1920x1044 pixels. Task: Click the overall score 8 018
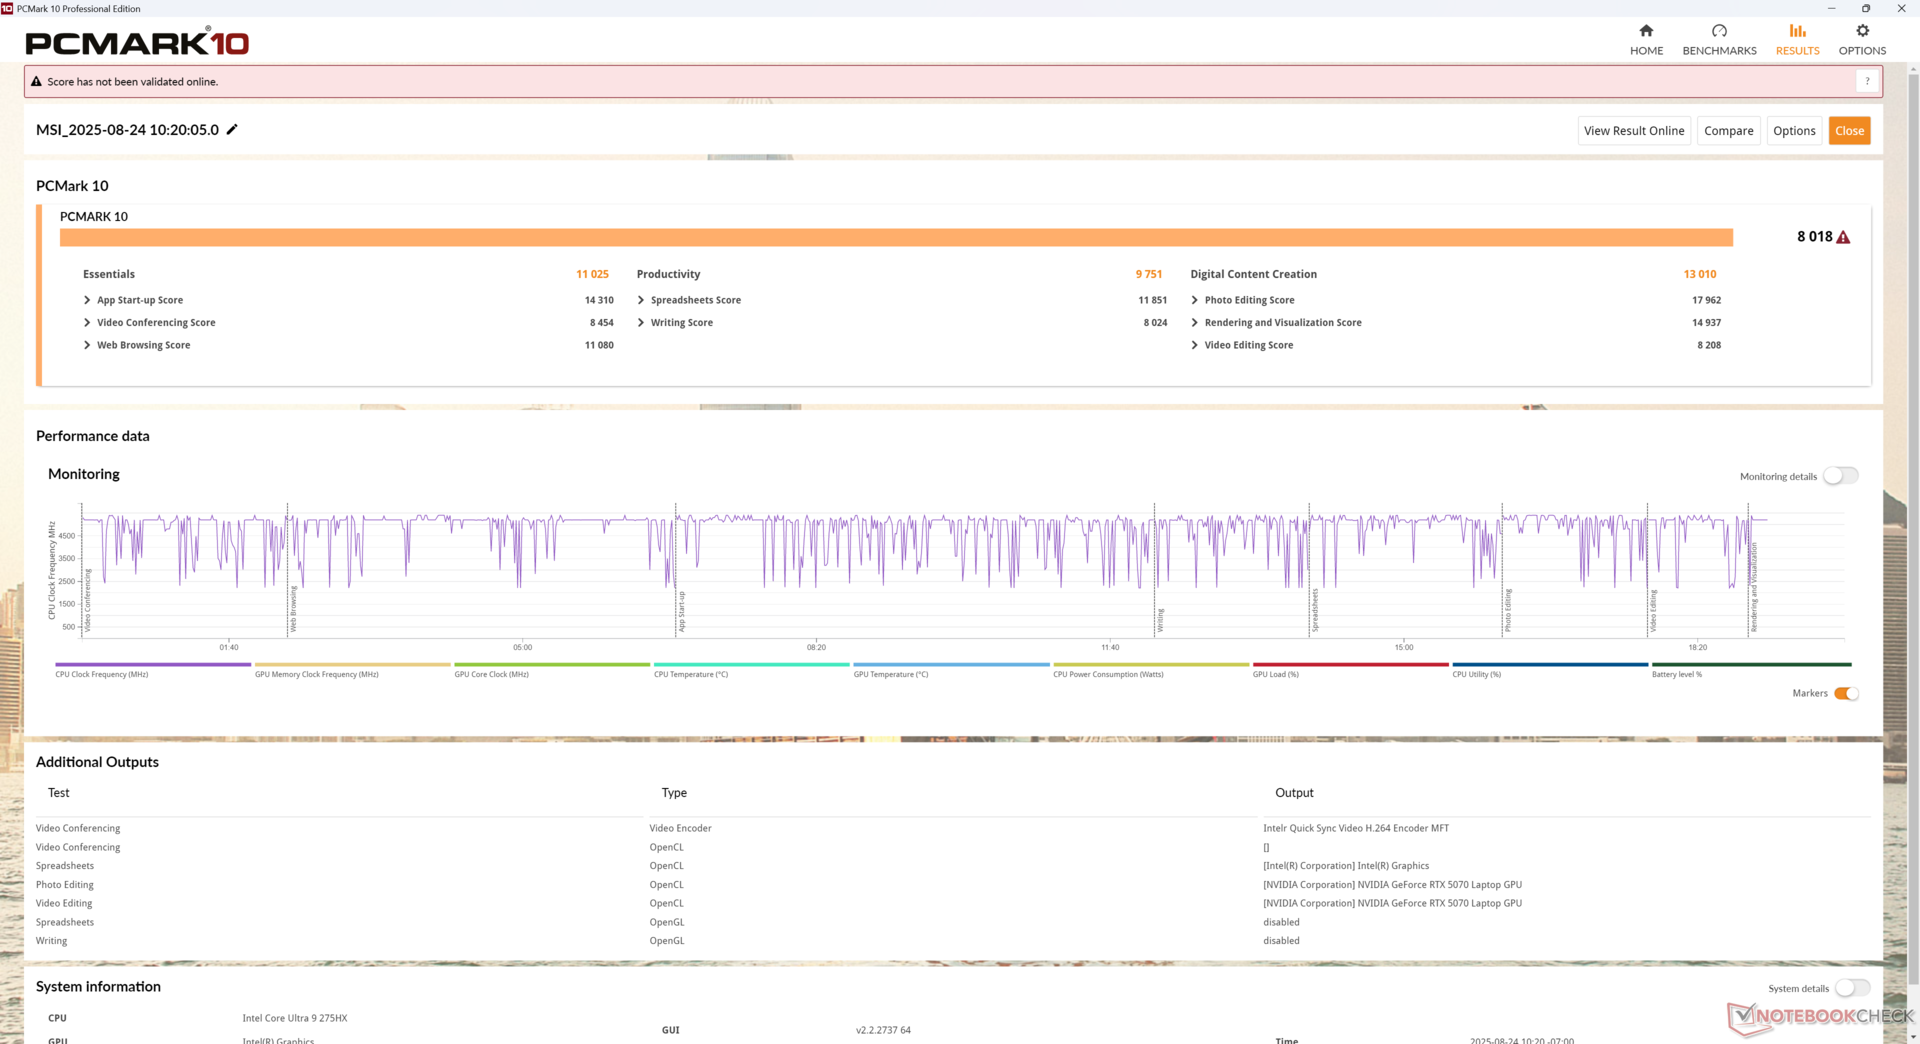pyautogui.click(x=1814, y=237)
